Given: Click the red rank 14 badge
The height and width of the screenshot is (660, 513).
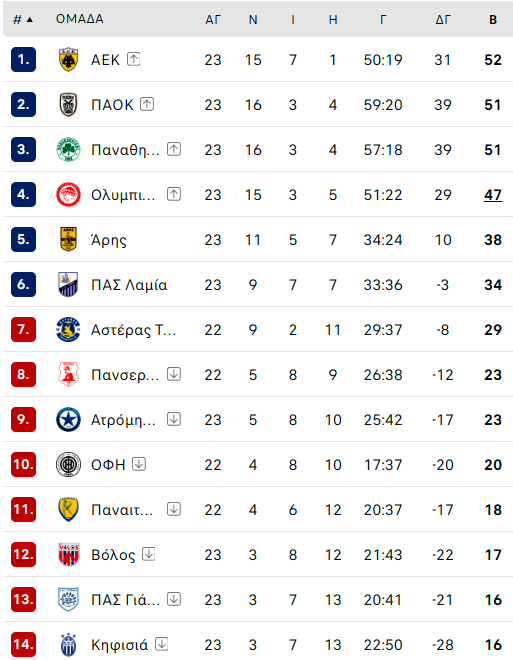Looking at the screenshot, I should click(x=24, y=644).
